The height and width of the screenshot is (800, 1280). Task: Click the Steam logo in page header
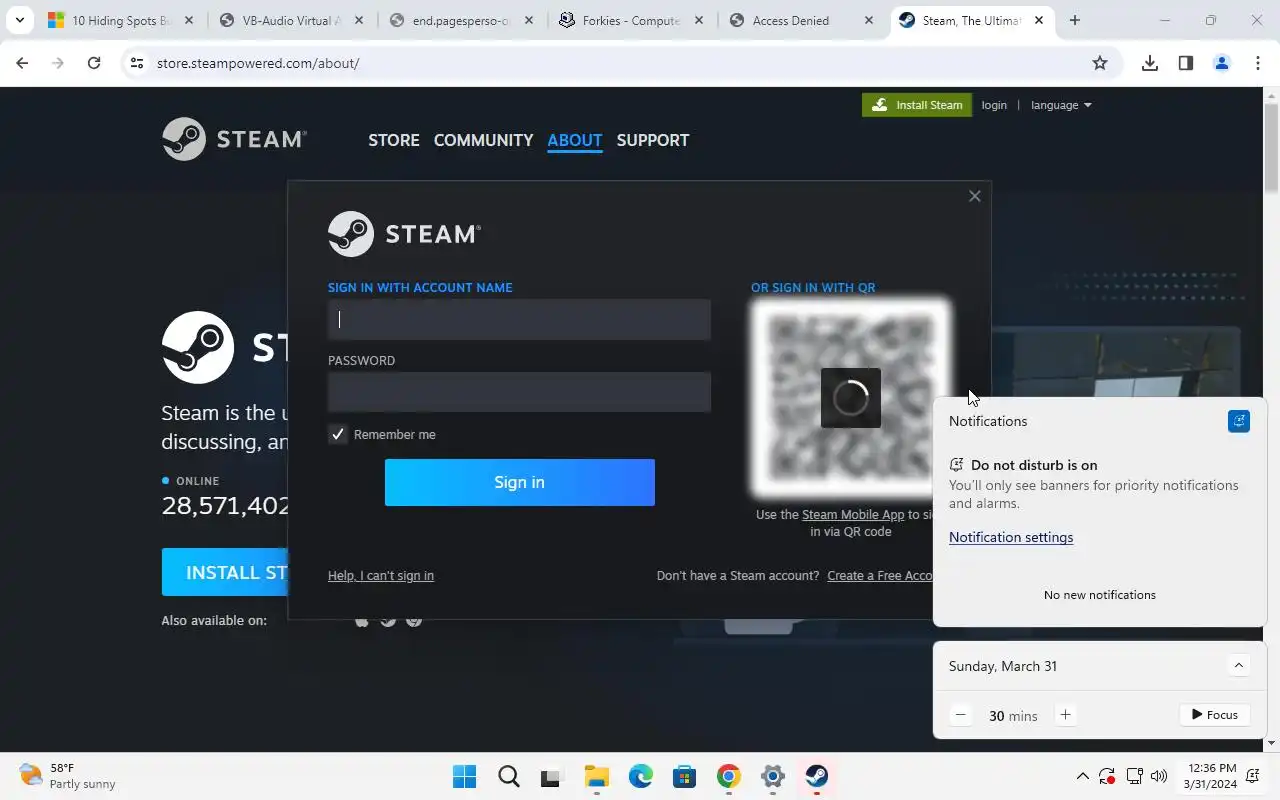pos(234,139)
